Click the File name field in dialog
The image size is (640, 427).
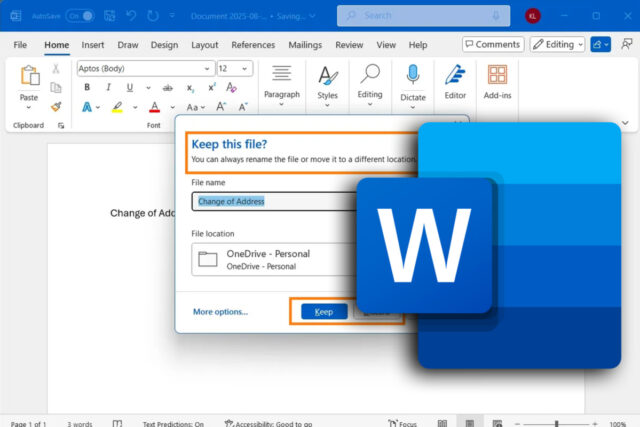(x=274, y=201)
